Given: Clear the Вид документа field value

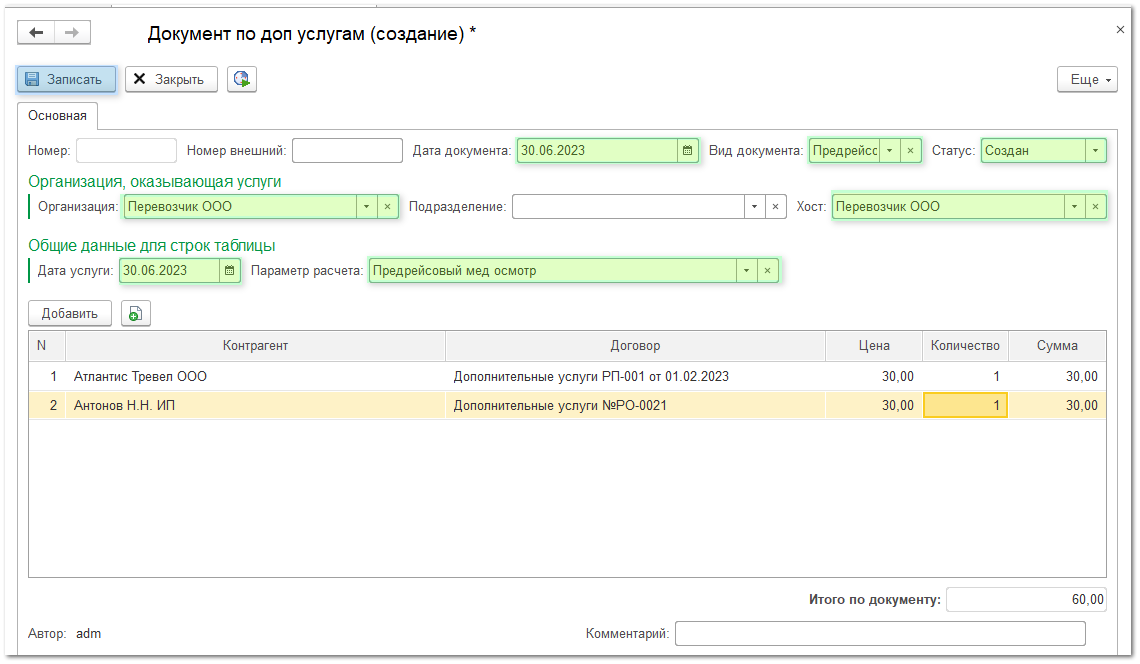Looking at the screenshot, I should 910,151.
